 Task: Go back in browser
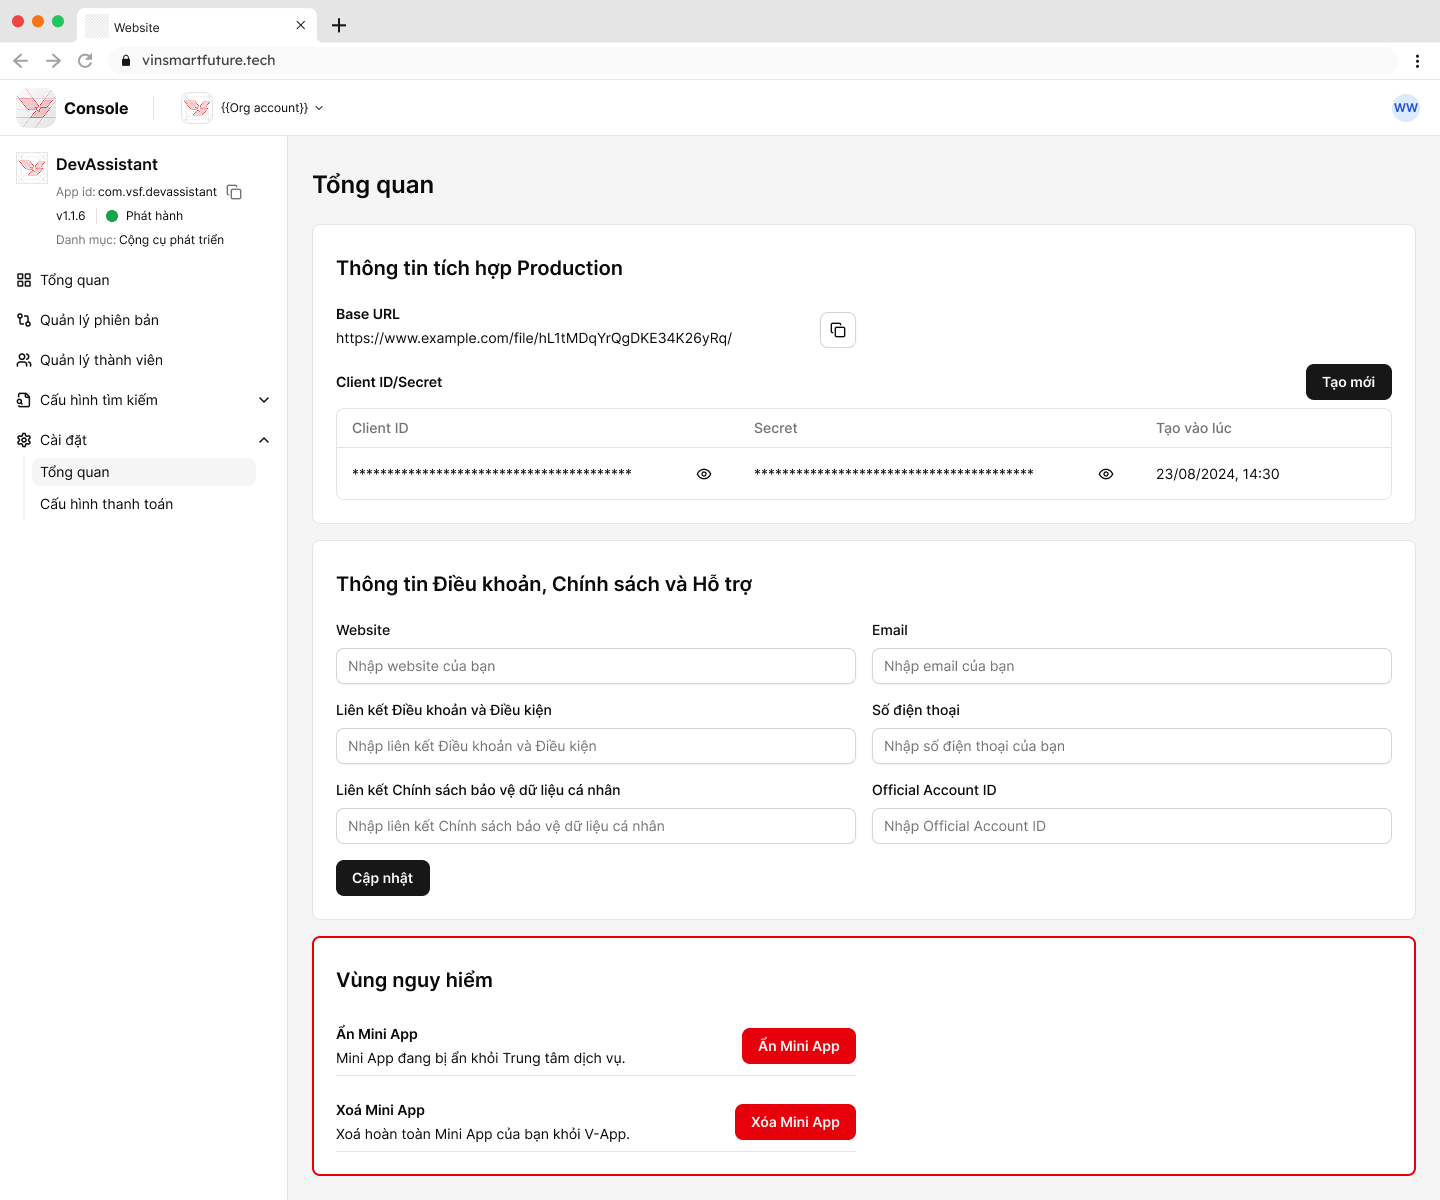(x=21, y=60)
